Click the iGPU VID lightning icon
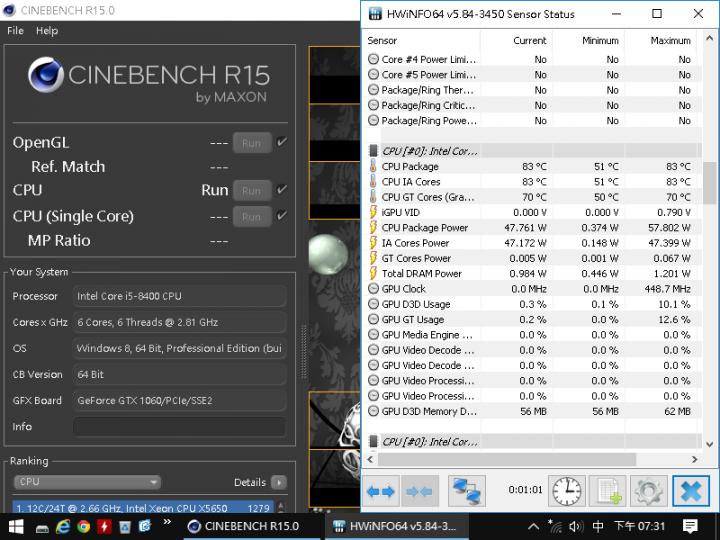This screenshot has width=720, height=540. click(x=373, y=212)
